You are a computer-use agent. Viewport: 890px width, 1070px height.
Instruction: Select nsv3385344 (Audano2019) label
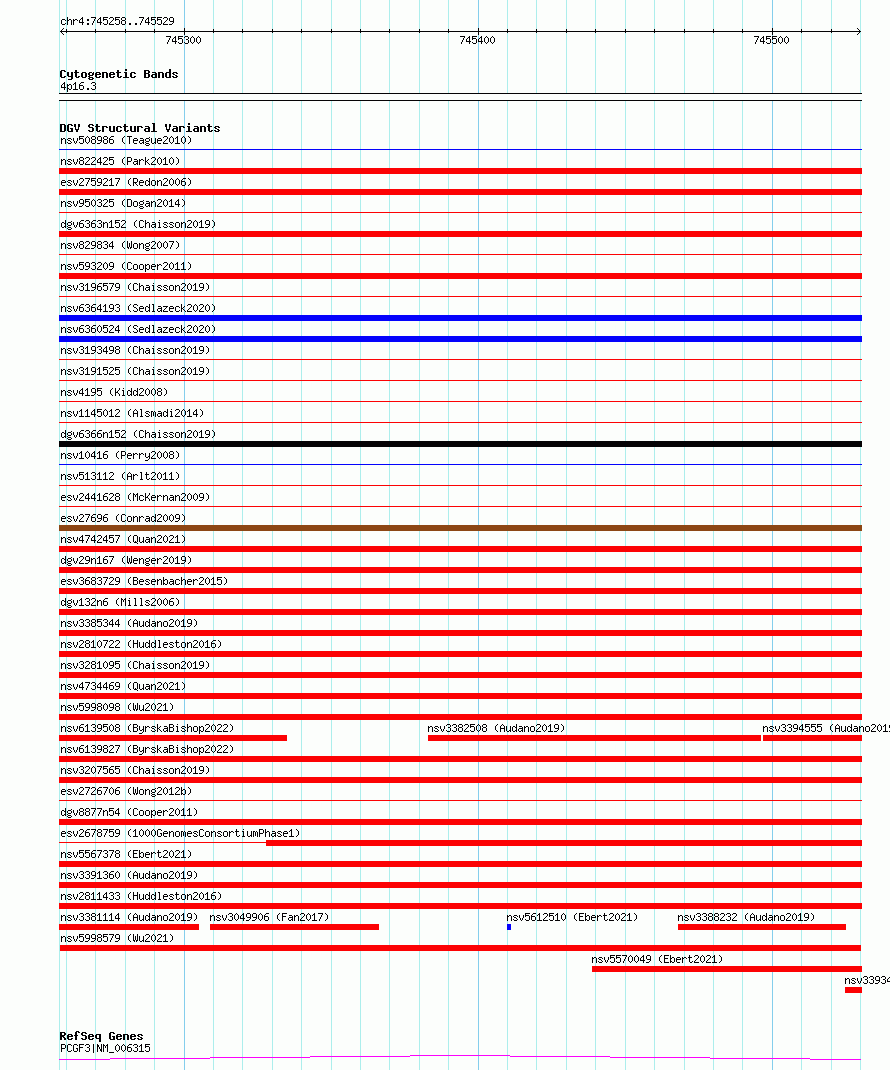129,624
